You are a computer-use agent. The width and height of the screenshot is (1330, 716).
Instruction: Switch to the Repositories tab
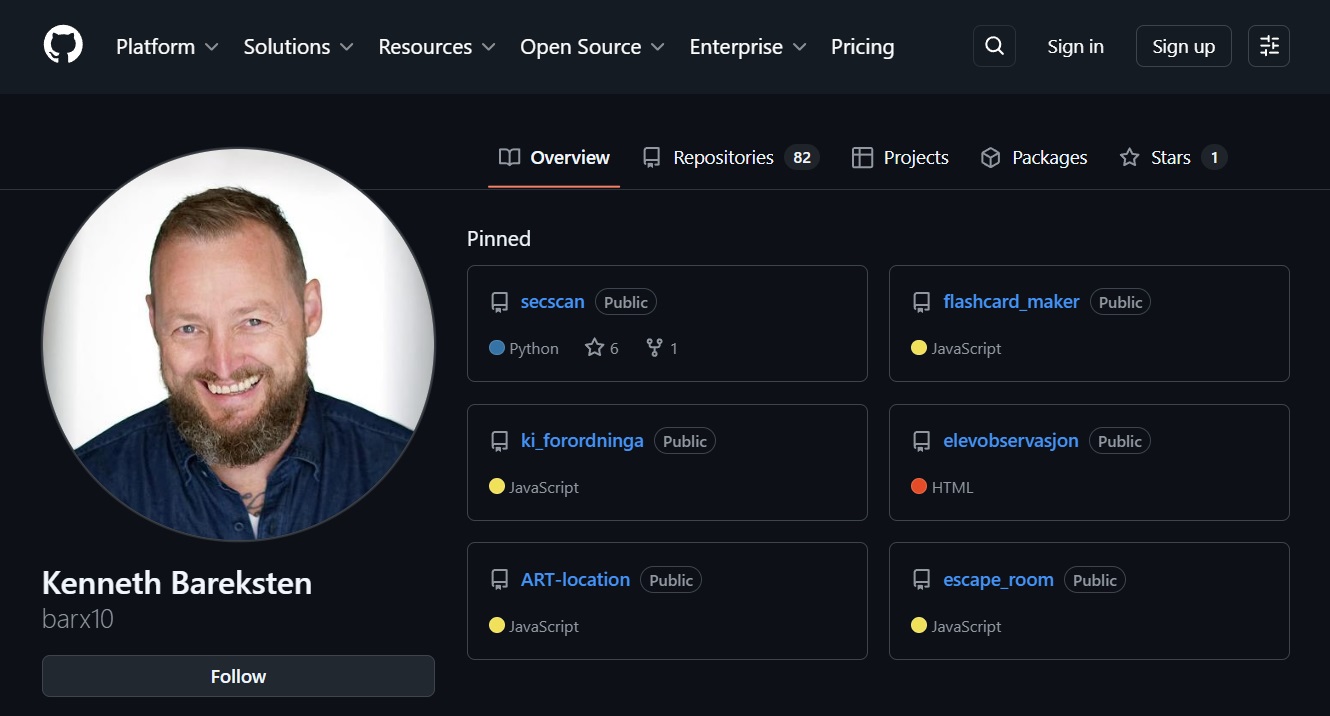click(723, 157)
